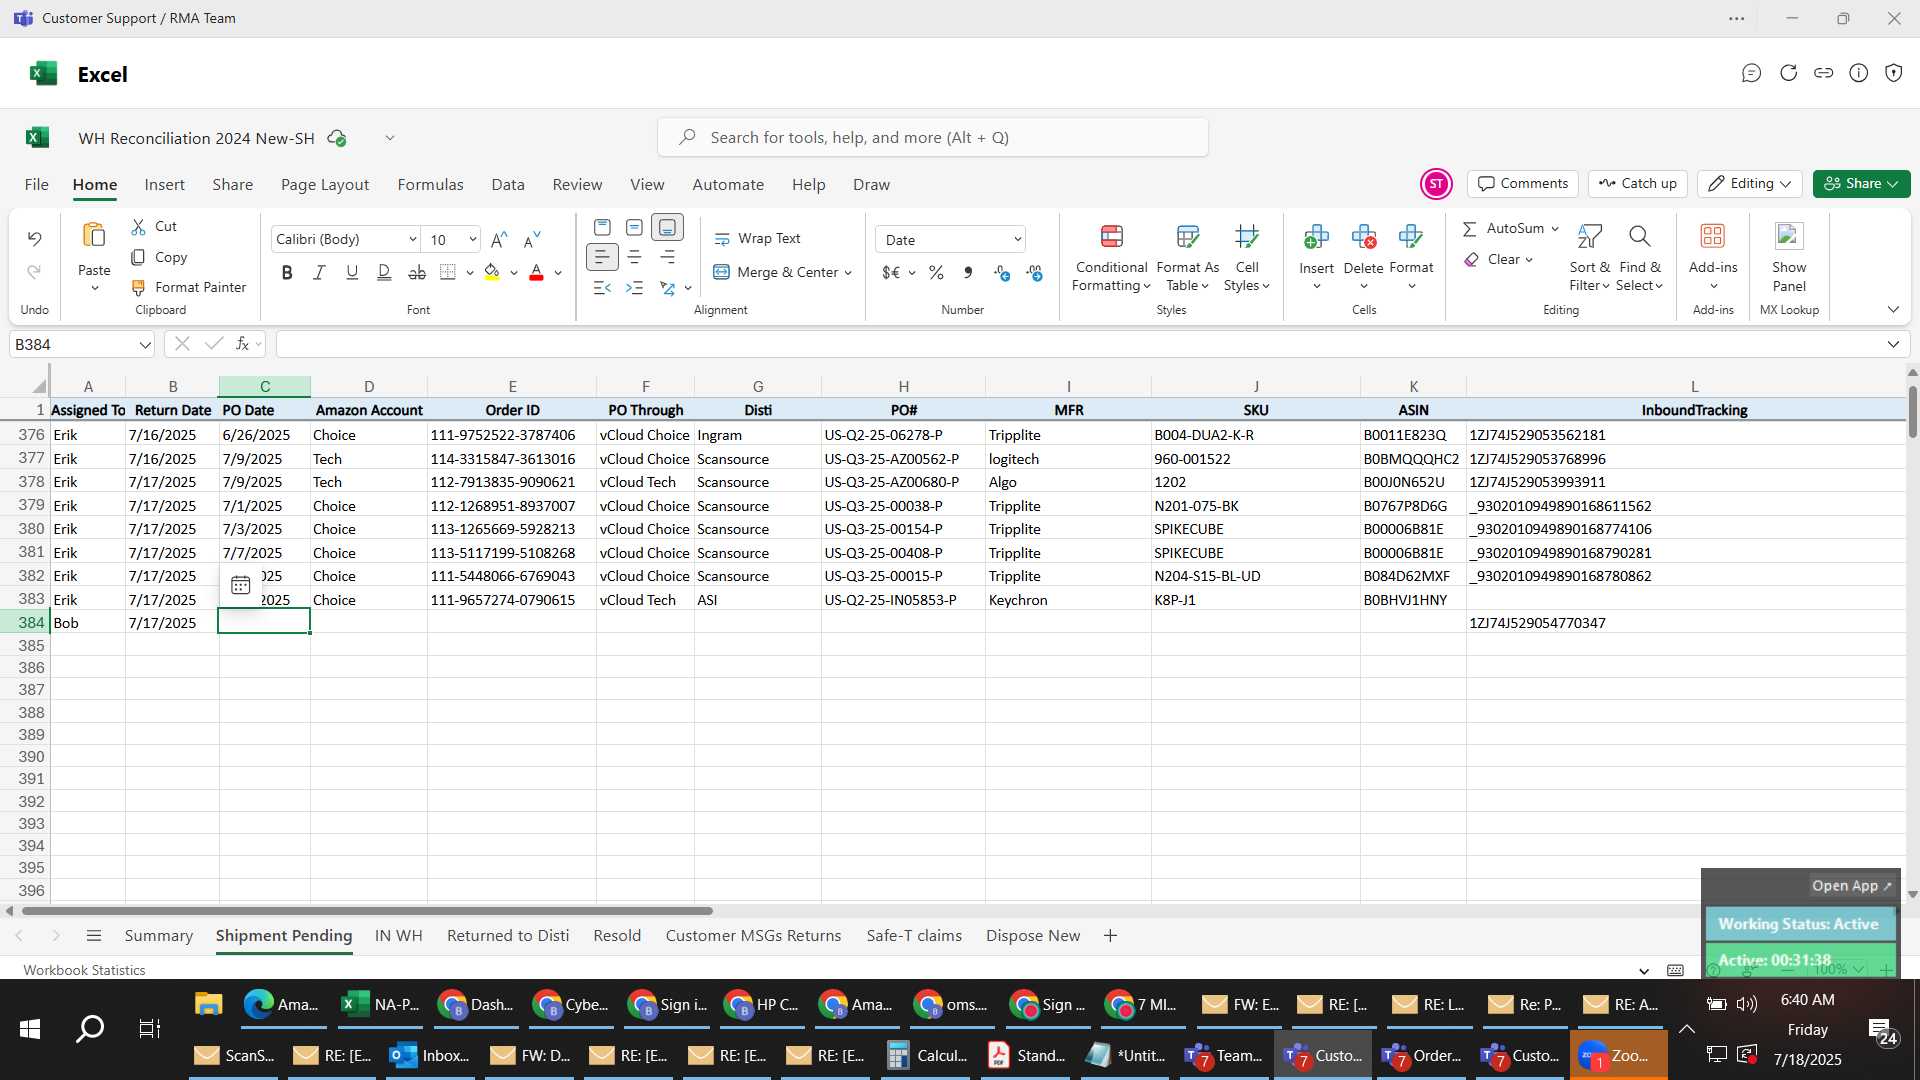1920x1080 pixels.
Task: Apply comma style number format
Action: pyautogui.click(x=968, y=273)
